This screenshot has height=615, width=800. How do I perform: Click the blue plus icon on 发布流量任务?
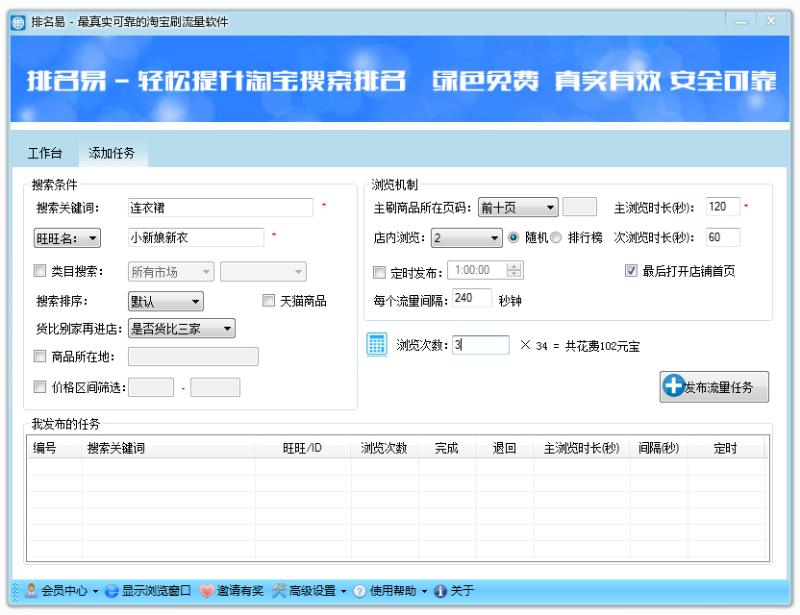[x=673, y=385]
